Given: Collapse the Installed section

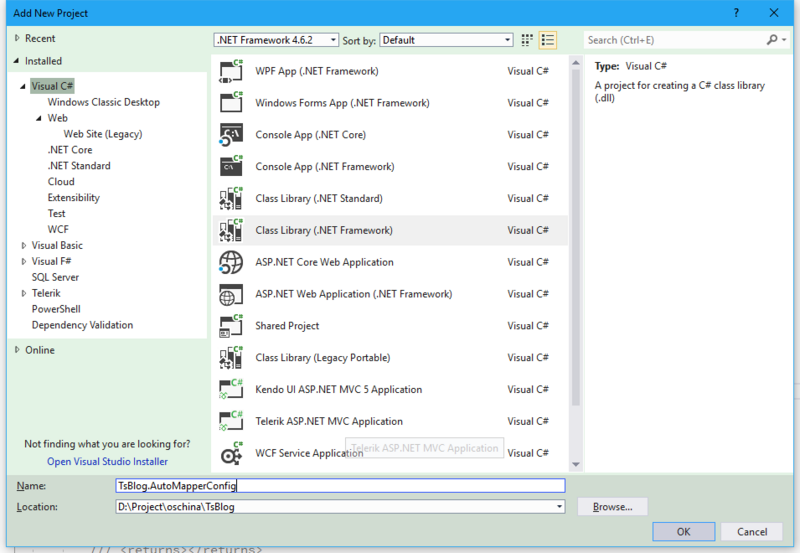Looking at the screenshot, I should (x=16, y=61).
